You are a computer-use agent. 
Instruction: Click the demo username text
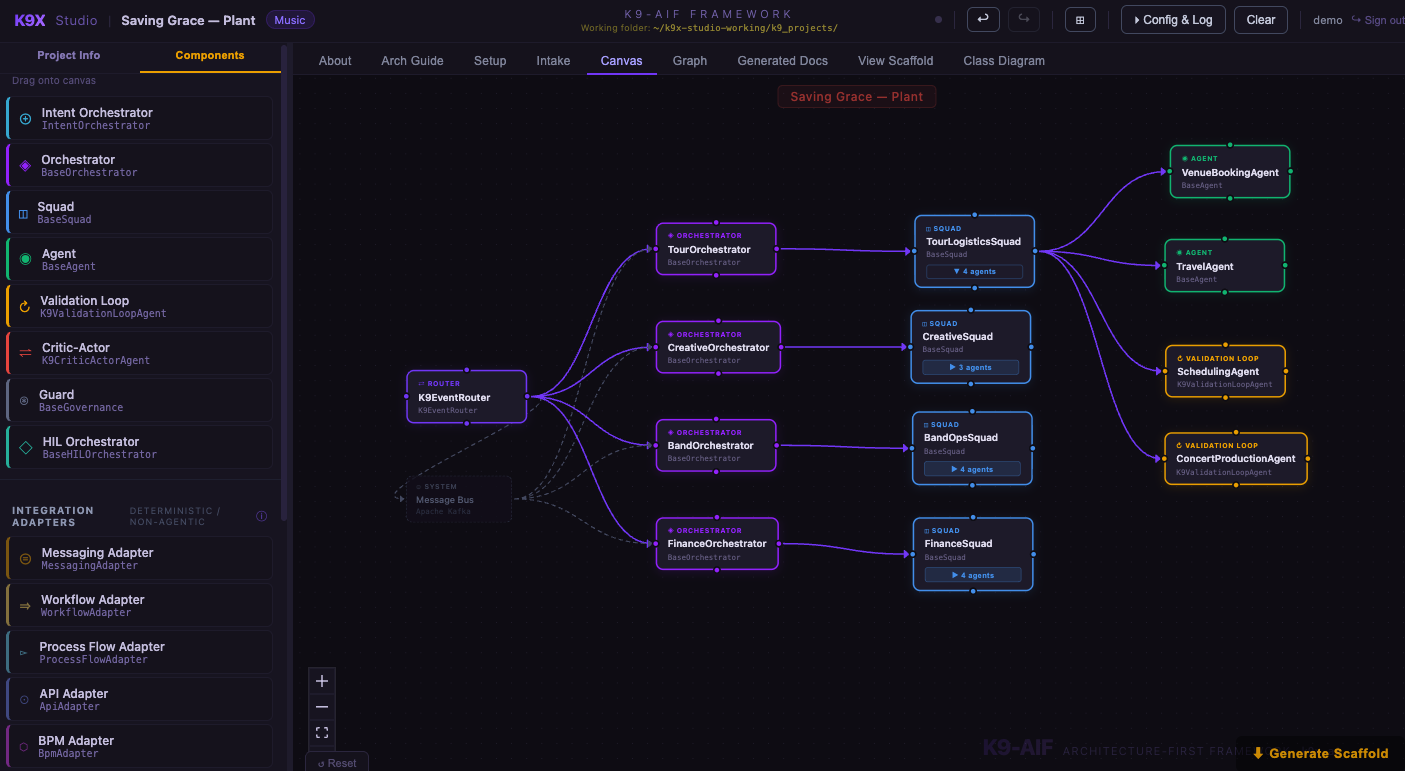click(1327, 20)
